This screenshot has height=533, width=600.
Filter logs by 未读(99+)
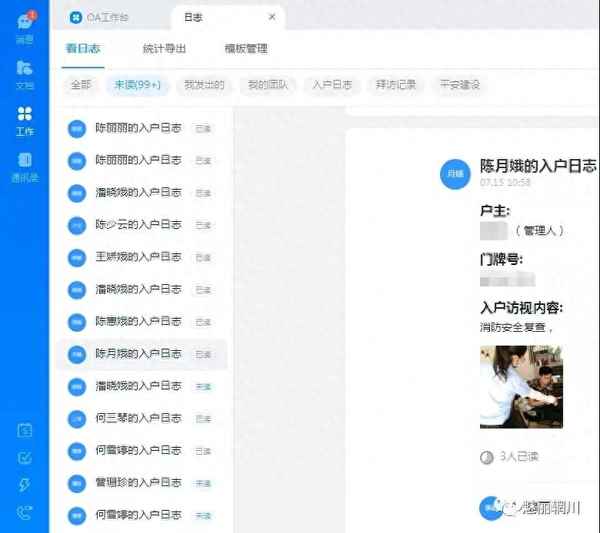tap(137, 85)
